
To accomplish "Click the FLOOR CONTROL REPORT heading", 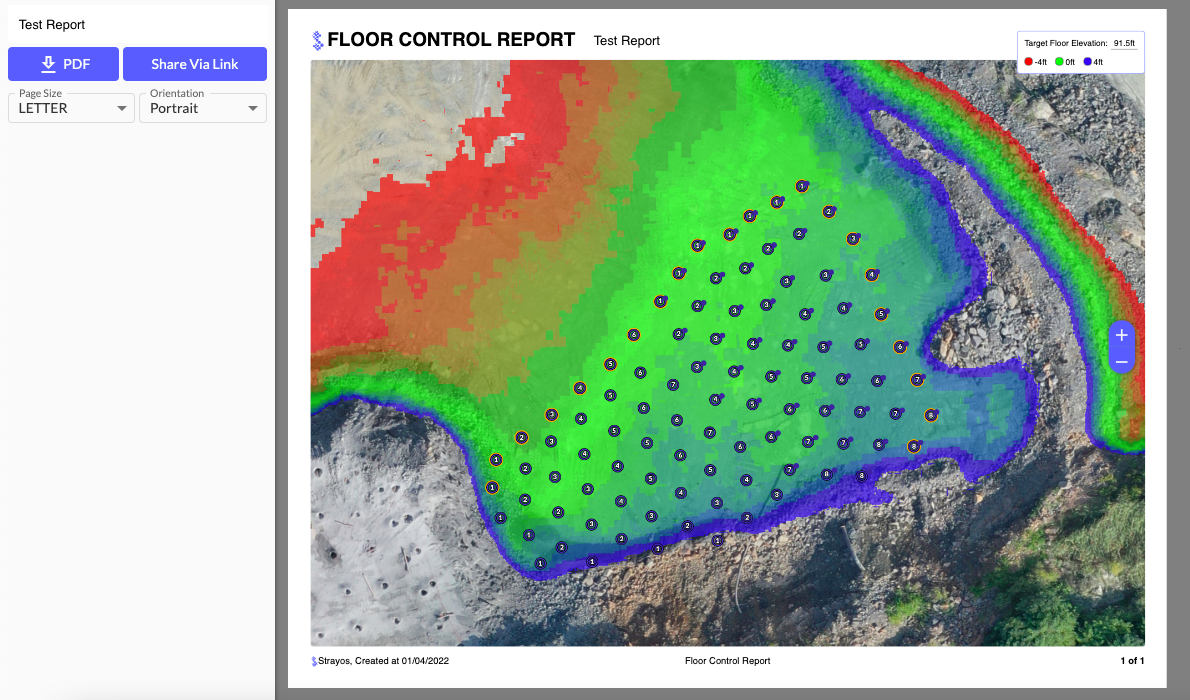I will pyautogui.click(x=451, y=40).
